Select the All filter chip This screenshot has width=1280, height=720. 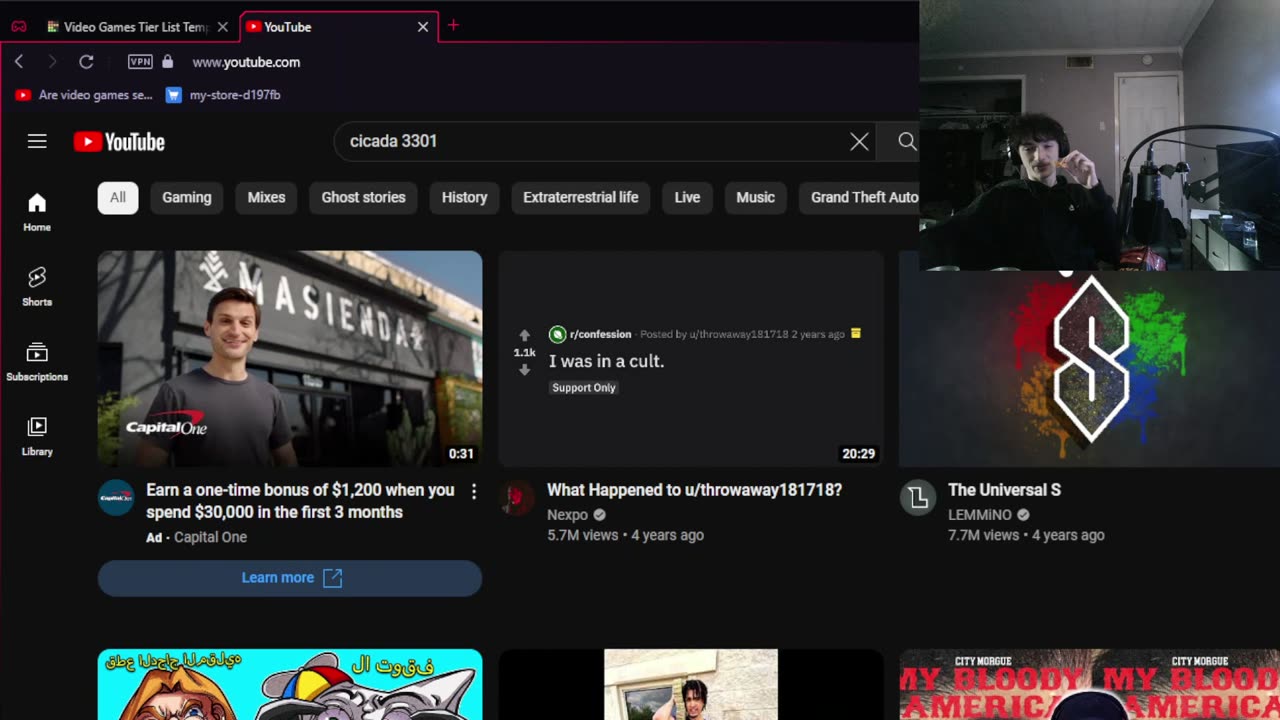pyautogui.click(x=118, y=197)
